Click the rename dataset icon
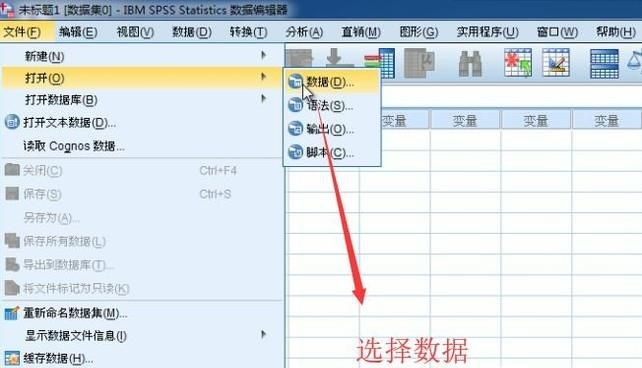Image resolution: width=642 pixels, height=368 pixels. click(11, 313)
